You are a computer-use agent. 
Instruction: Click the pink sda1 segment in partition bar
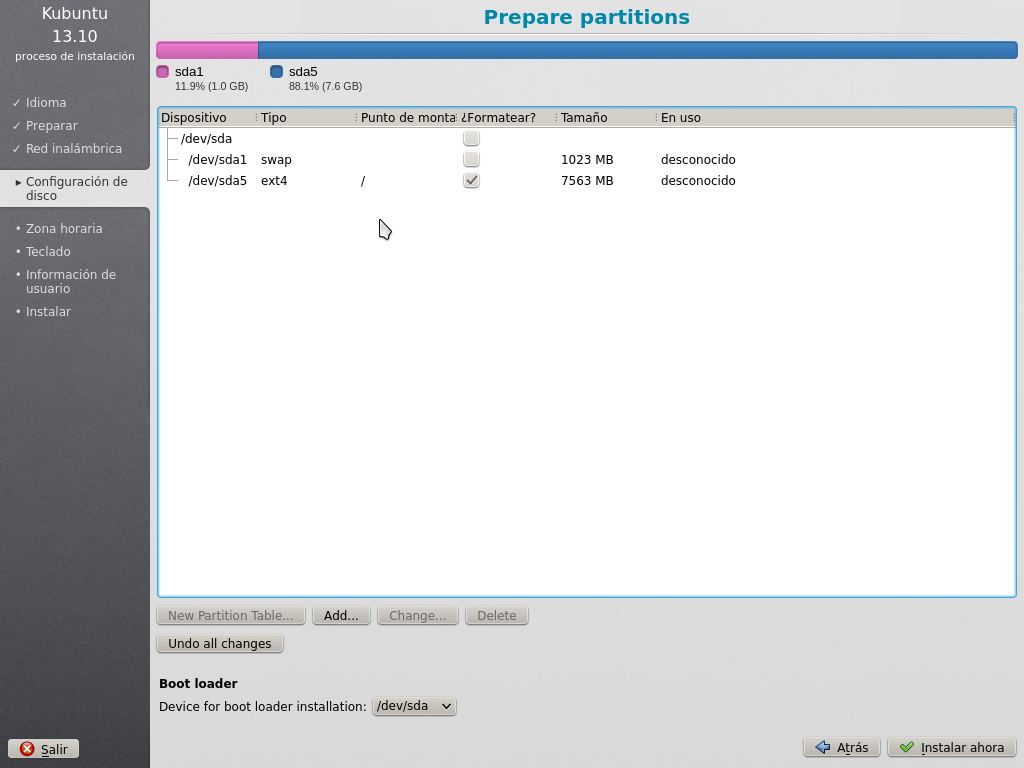click(207, 50)
